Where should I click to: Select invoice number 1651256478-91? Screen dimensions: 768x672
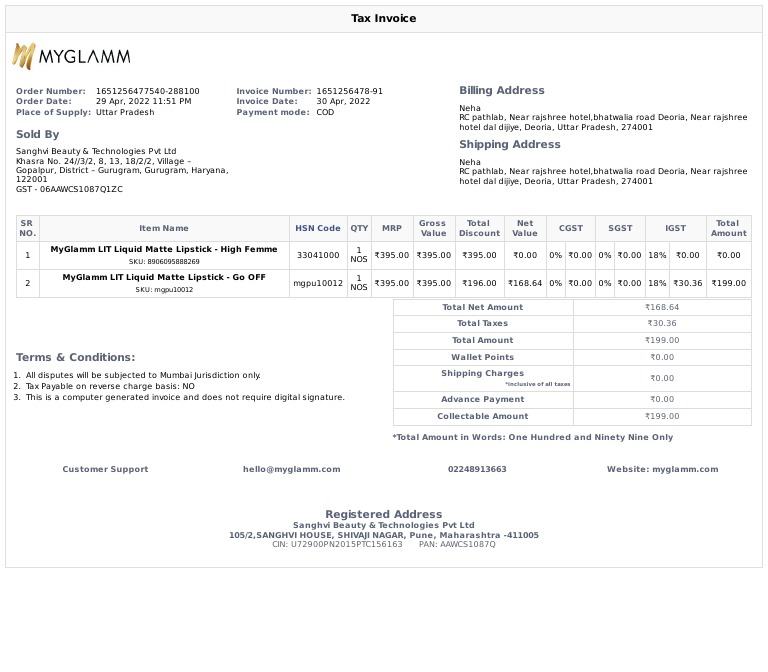click(x=349, y=91)
